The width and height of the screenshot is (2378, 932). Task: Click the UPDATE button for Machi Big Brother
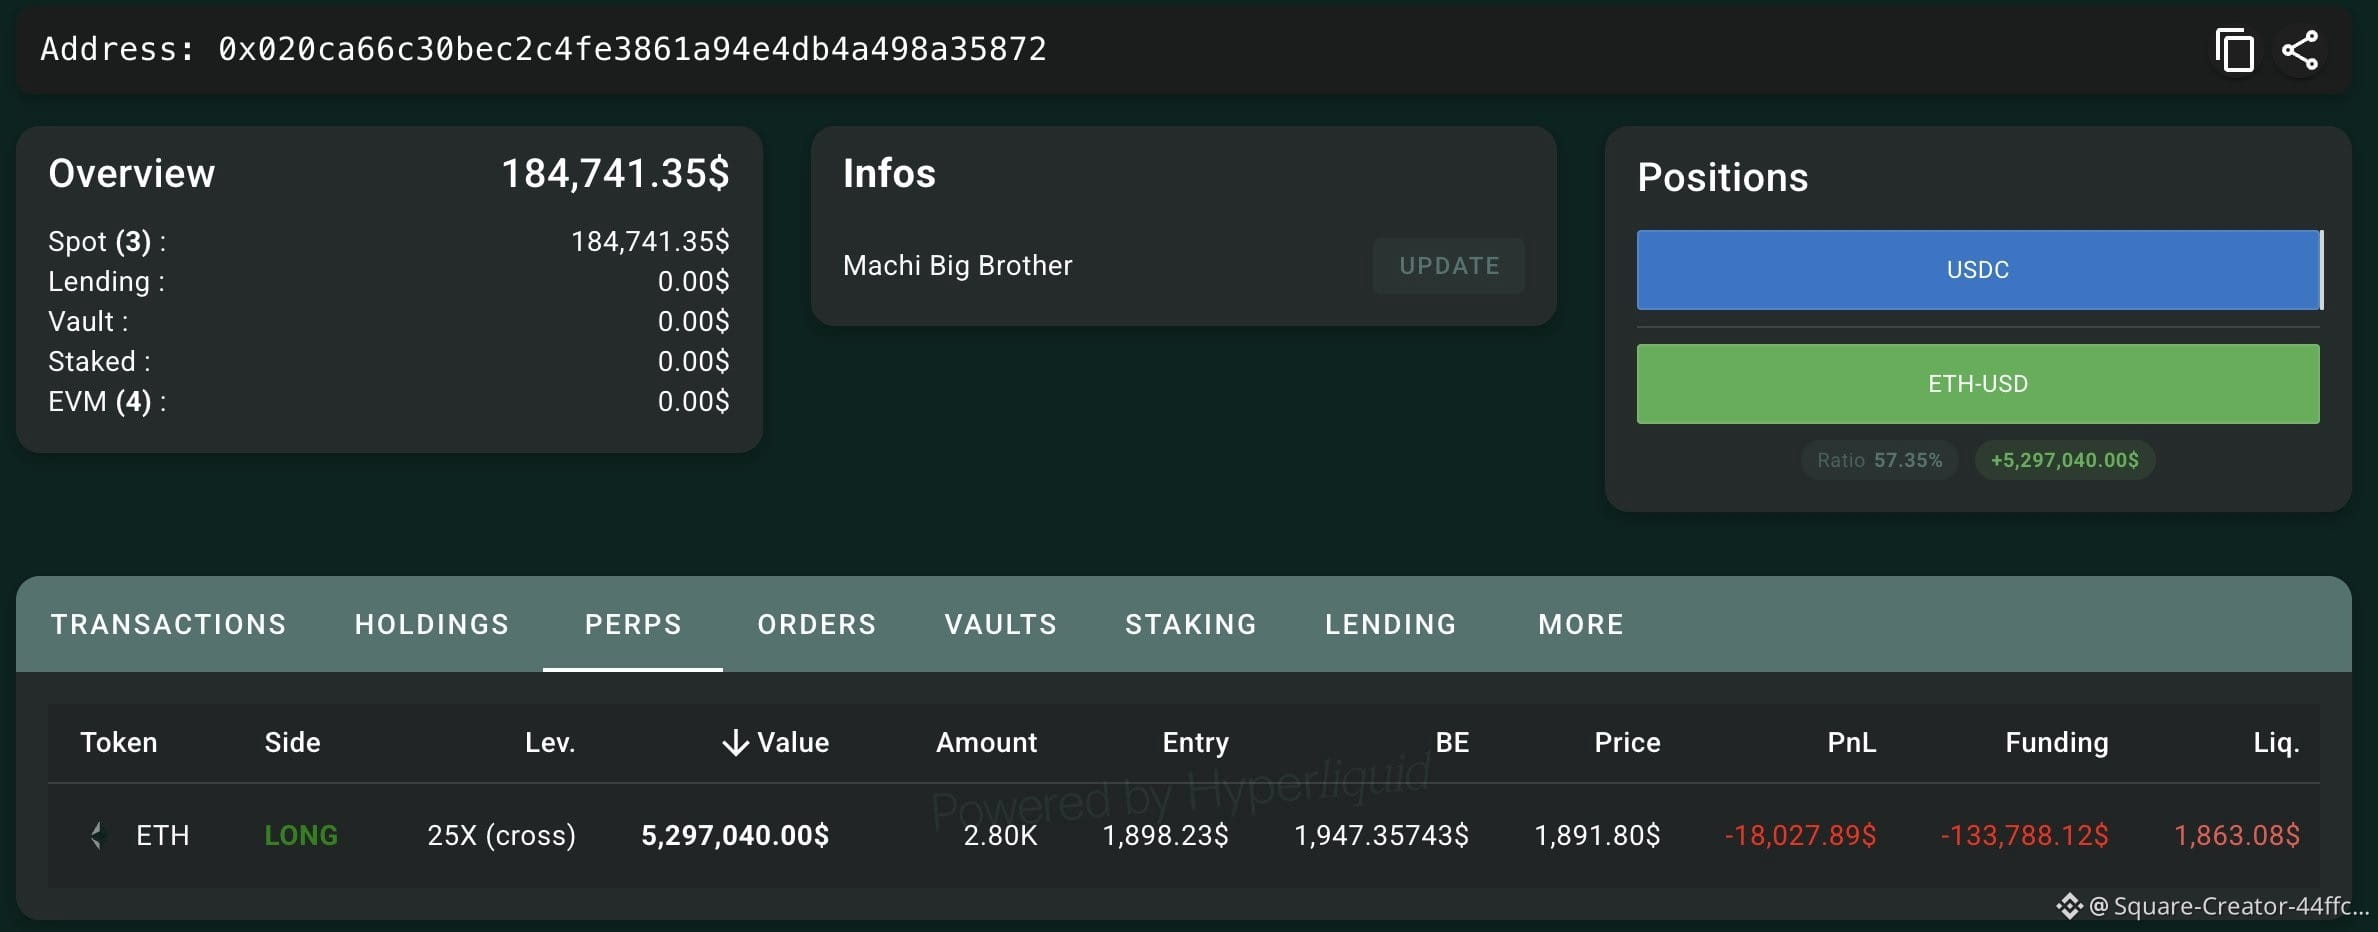1449,266
